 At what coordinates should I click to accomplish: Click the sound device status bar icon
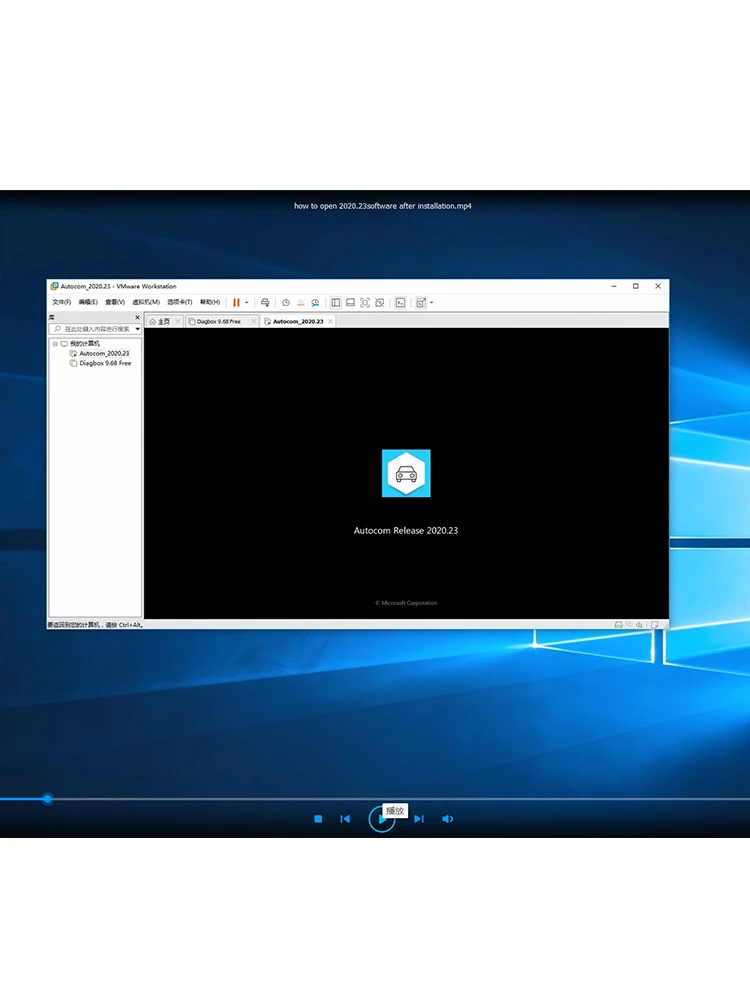(640, 625)
